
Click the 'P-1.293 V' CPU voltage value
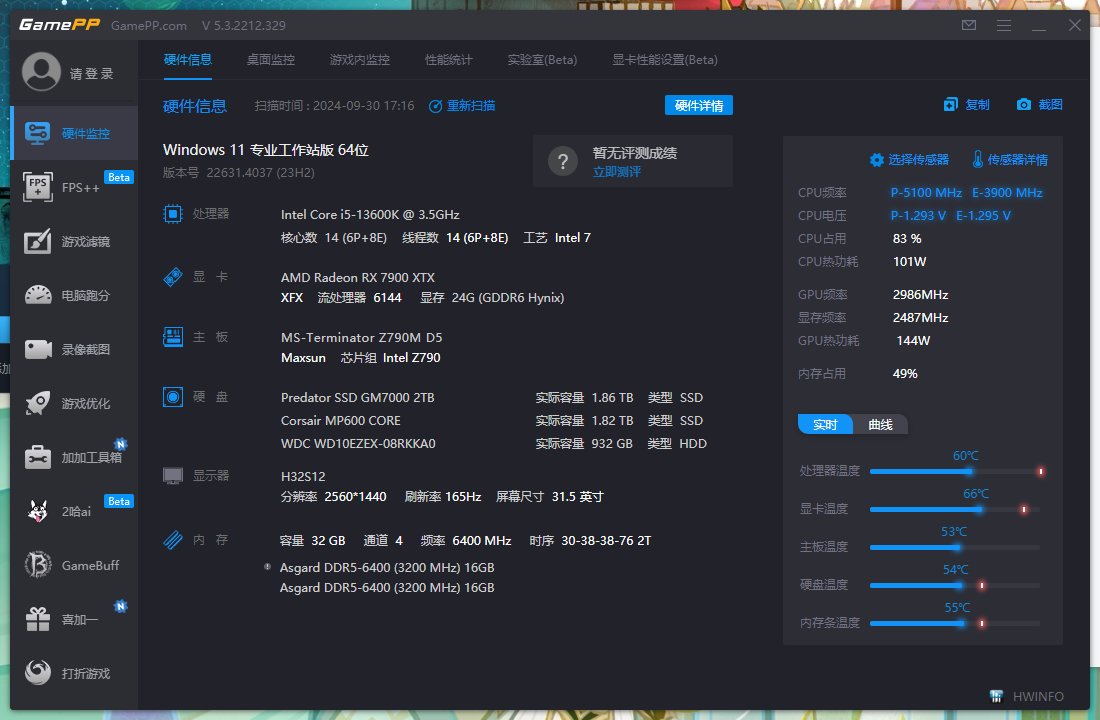918,215
